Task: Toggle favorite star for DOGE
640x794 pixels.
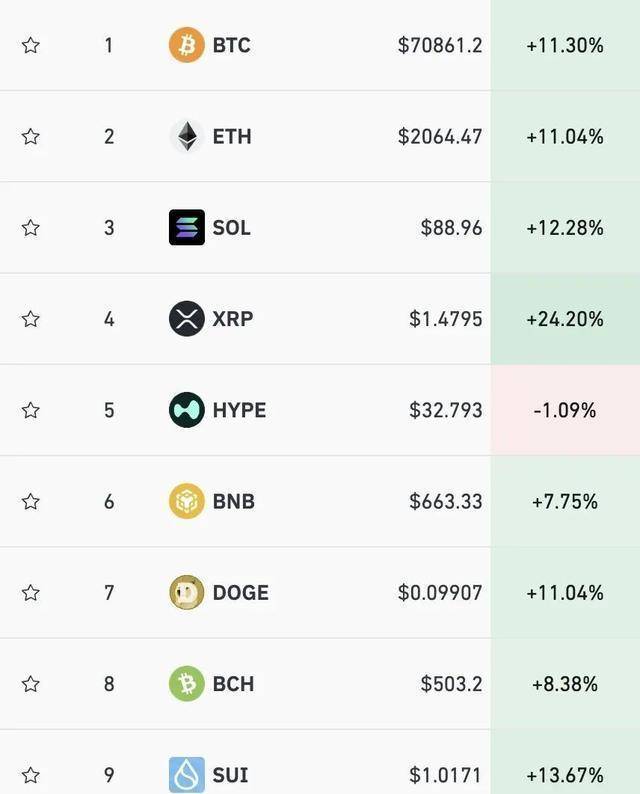Action: click(x=31, y=592)
